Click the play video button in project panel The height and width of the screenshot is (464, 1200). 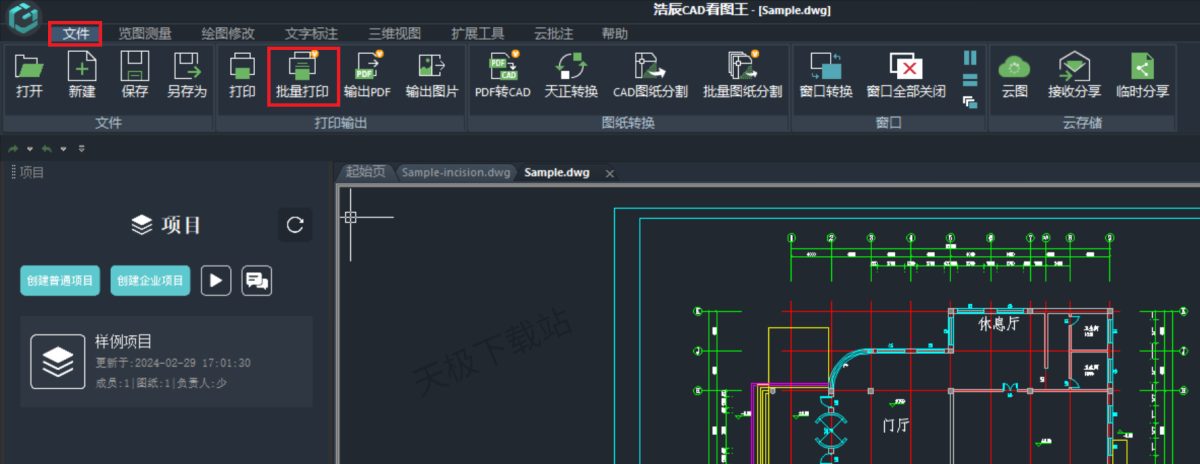point(216,281)
